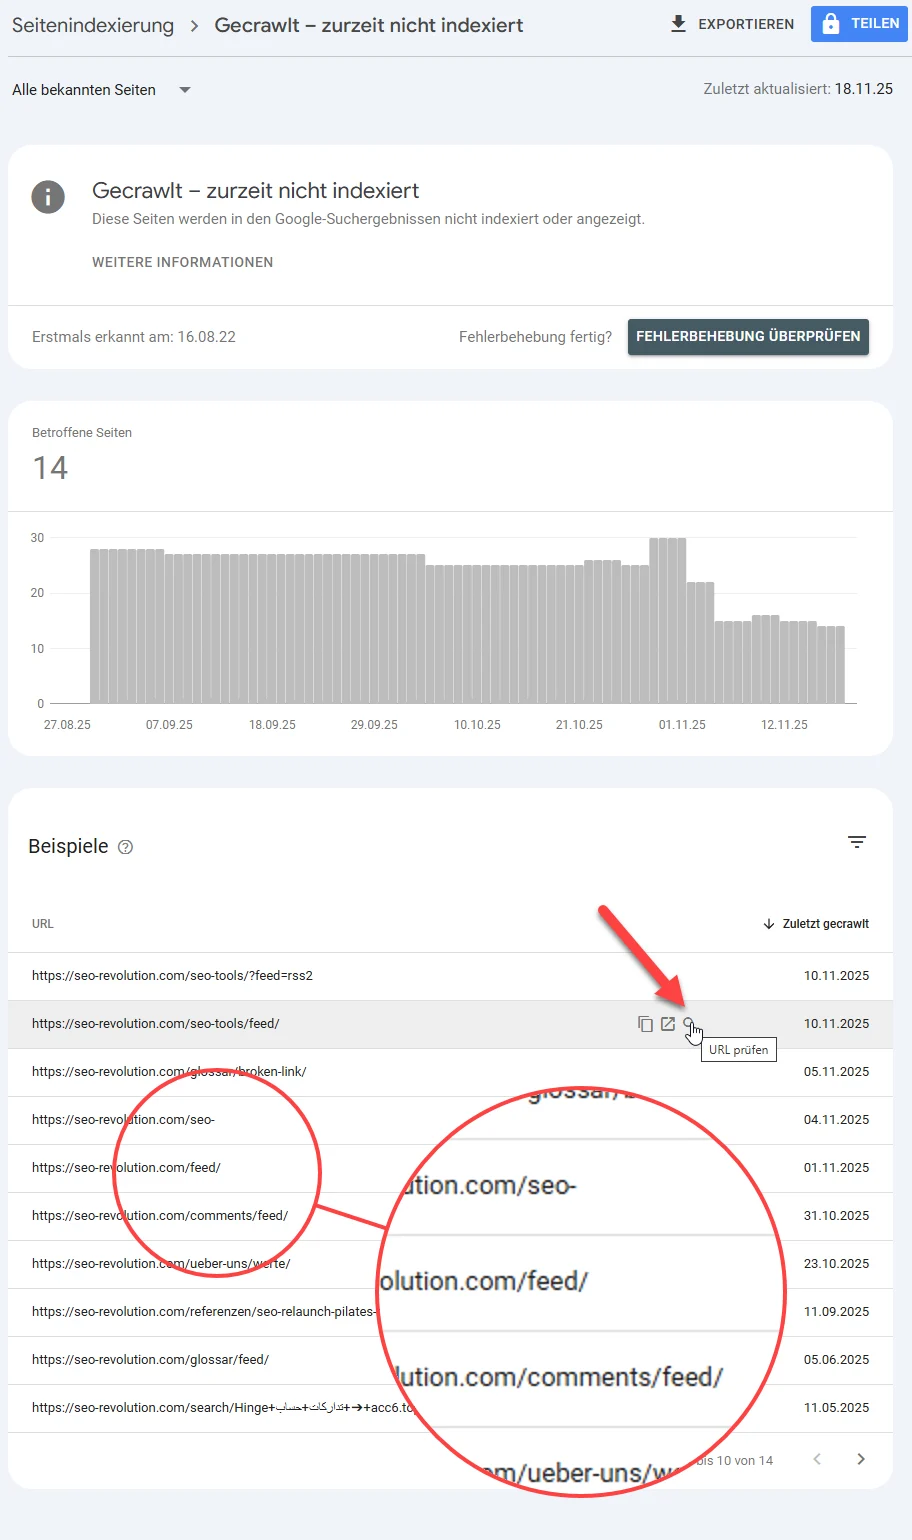Open the info icon beside the report title

tap(48, 197)
